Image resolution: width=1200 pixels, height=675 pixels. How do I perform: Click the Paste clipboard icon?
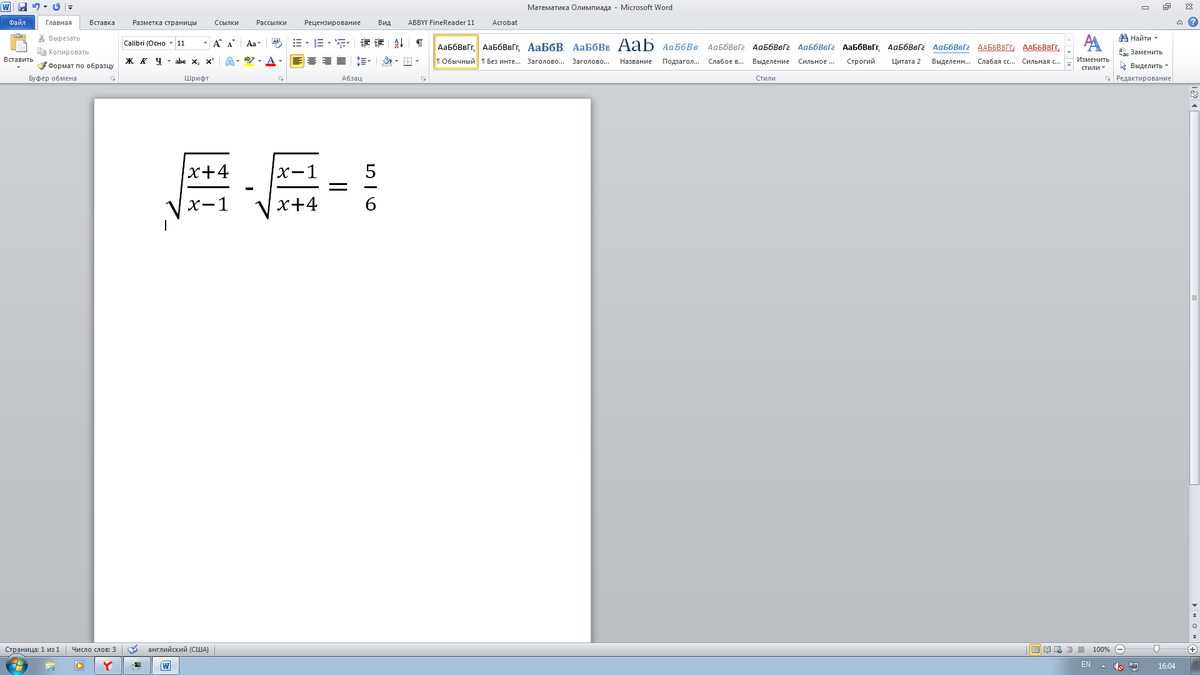[18, 43]
